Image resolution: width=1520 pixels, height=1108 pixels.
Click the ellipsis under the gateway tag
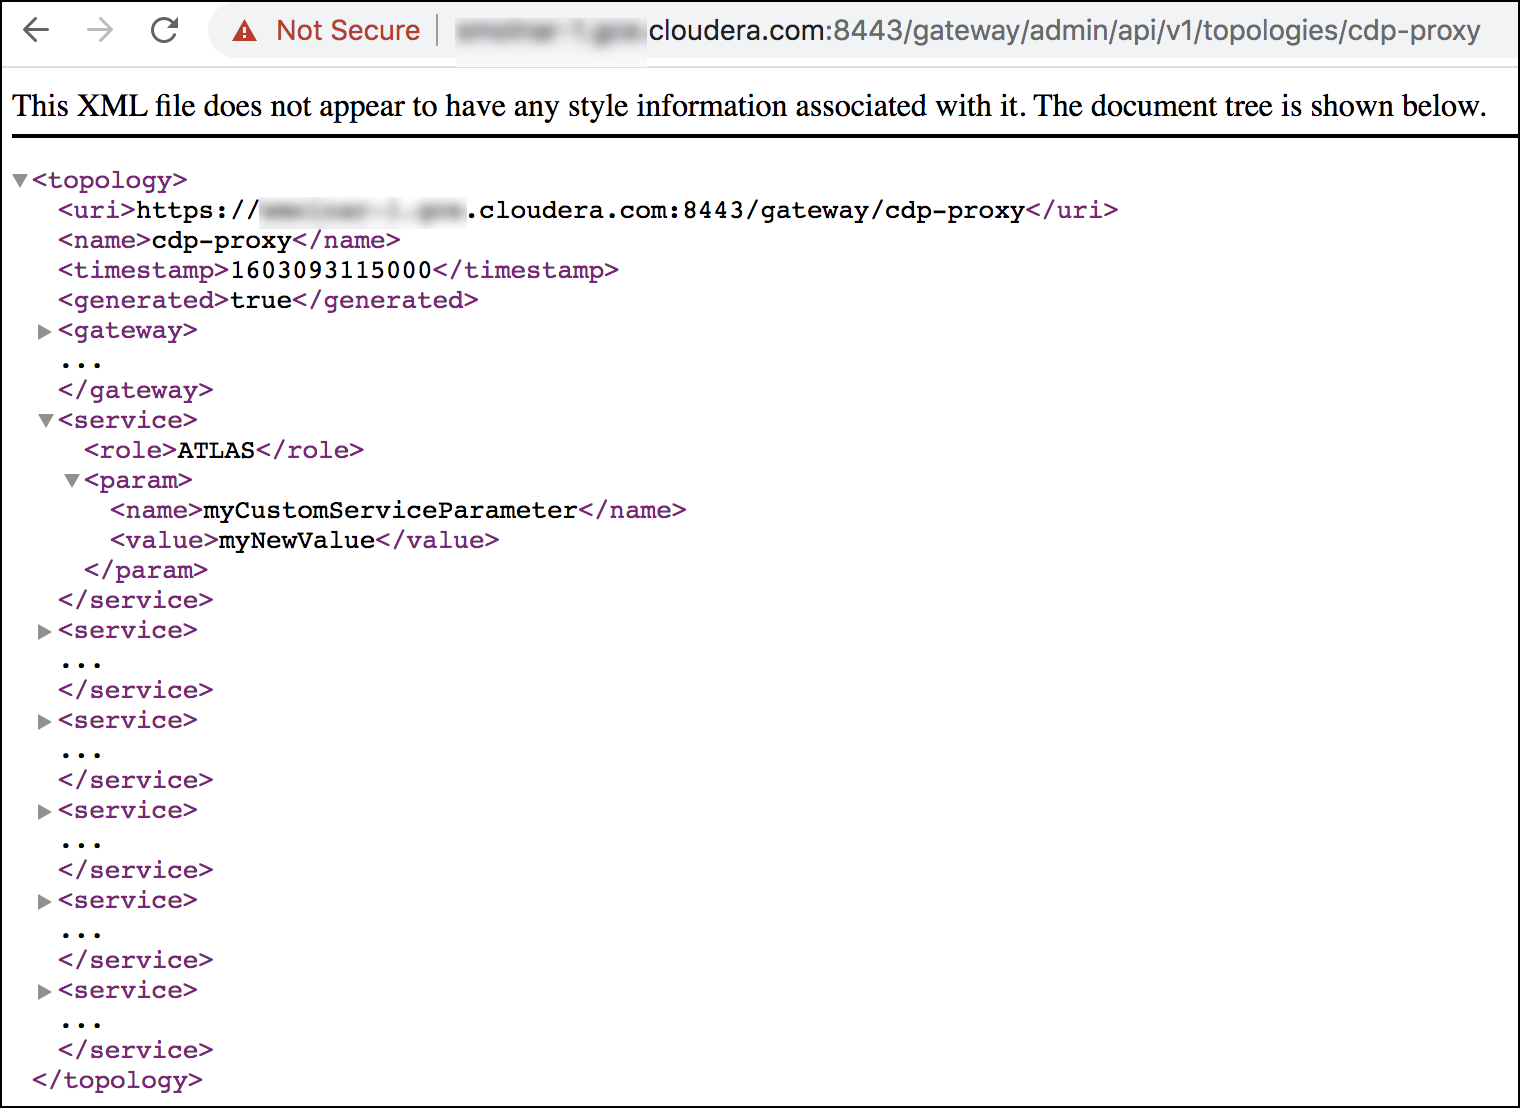(81, 364)
